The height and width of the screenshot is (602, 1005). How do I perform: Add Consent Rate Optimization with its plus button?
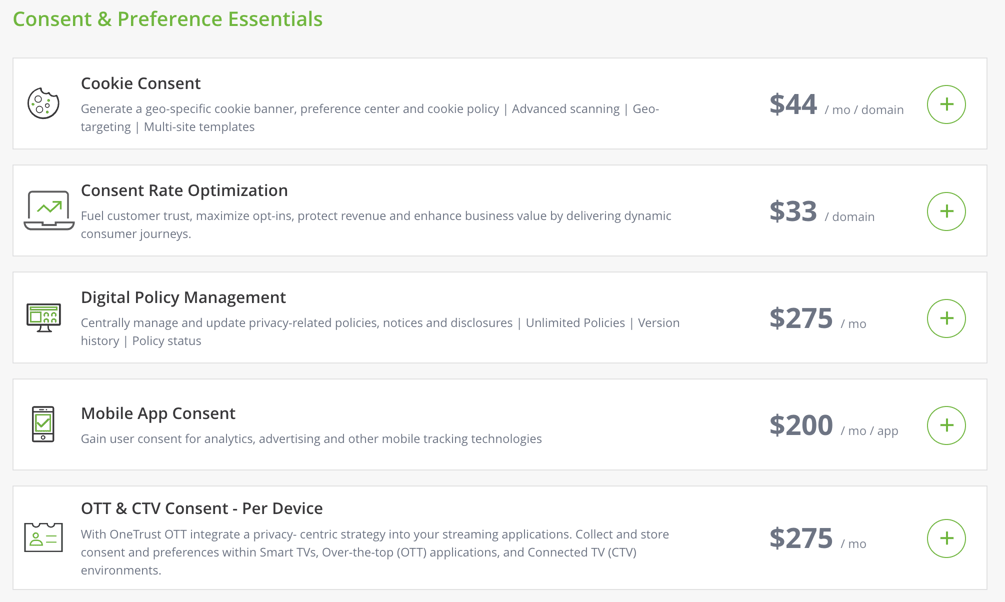[x=946, y=211]
